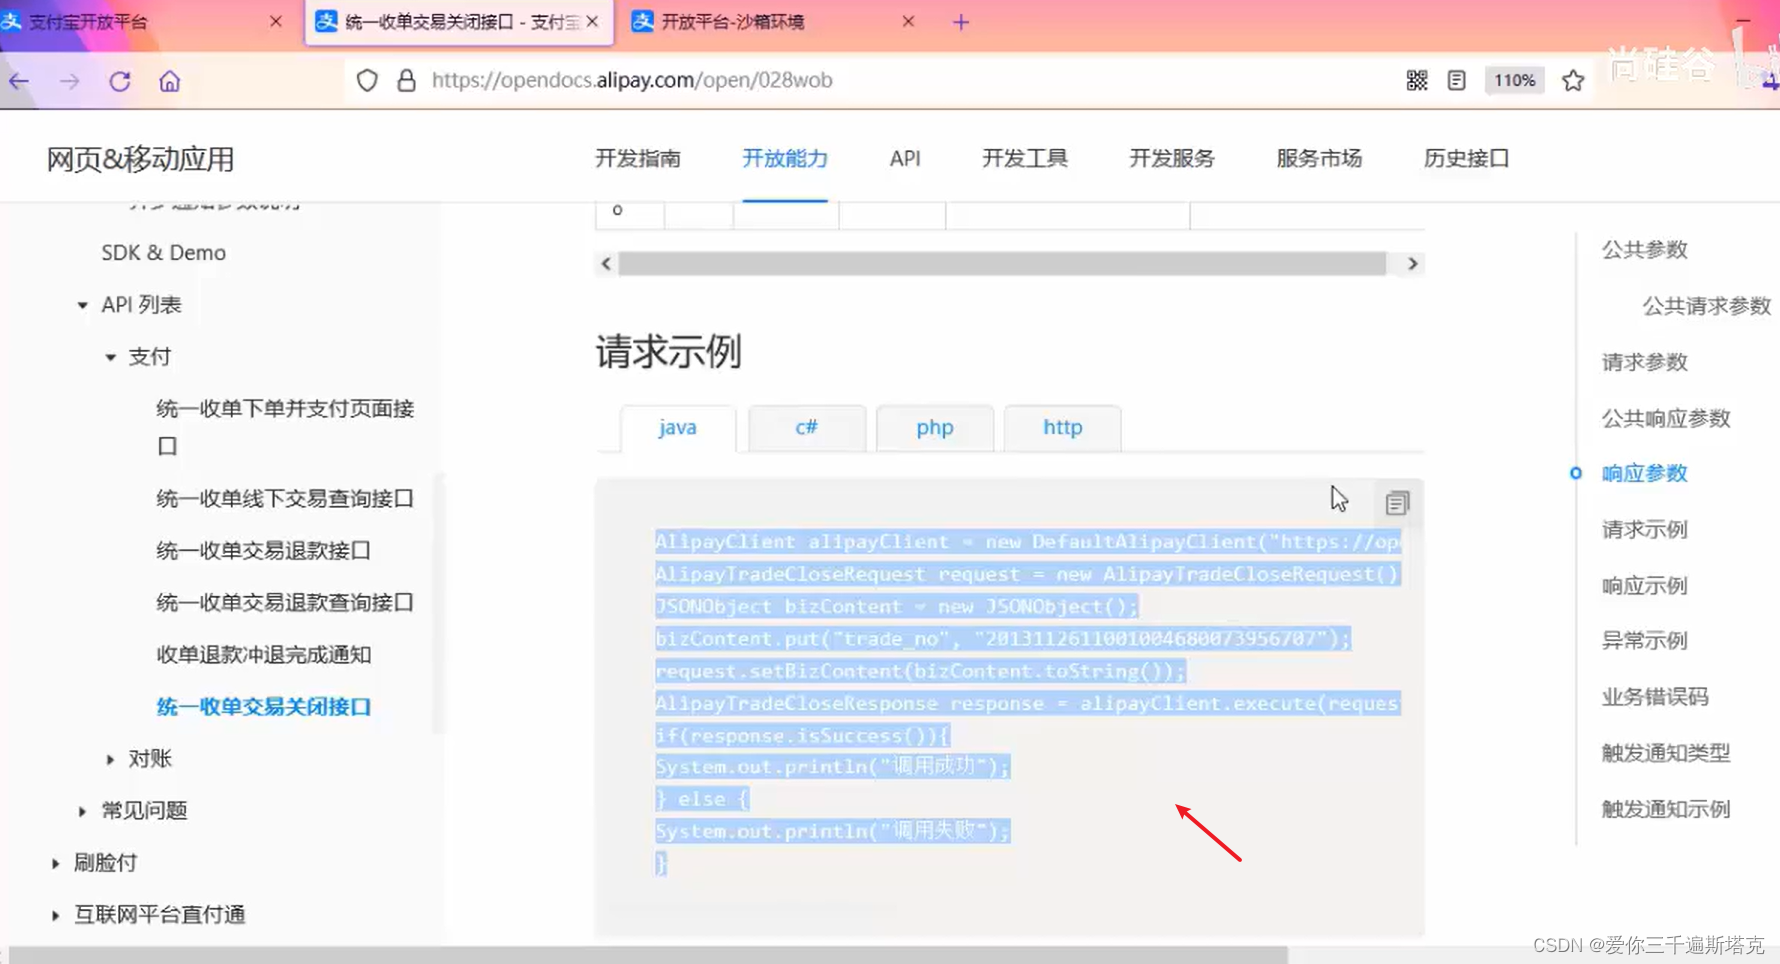
Task: Open 开发服务 in the top navigation
Action: (x=1172, y=158)
